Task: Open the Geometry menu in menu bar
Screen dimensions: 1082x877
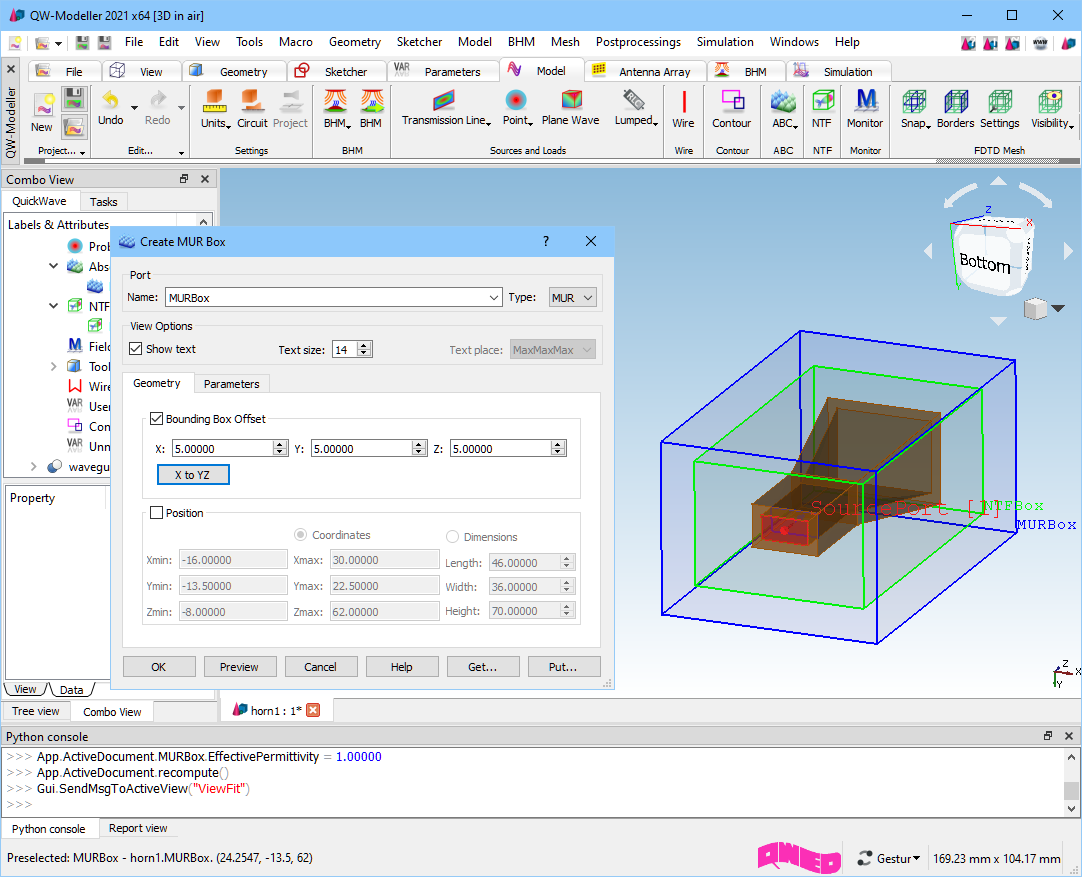Action: click(x=355, y=42)
